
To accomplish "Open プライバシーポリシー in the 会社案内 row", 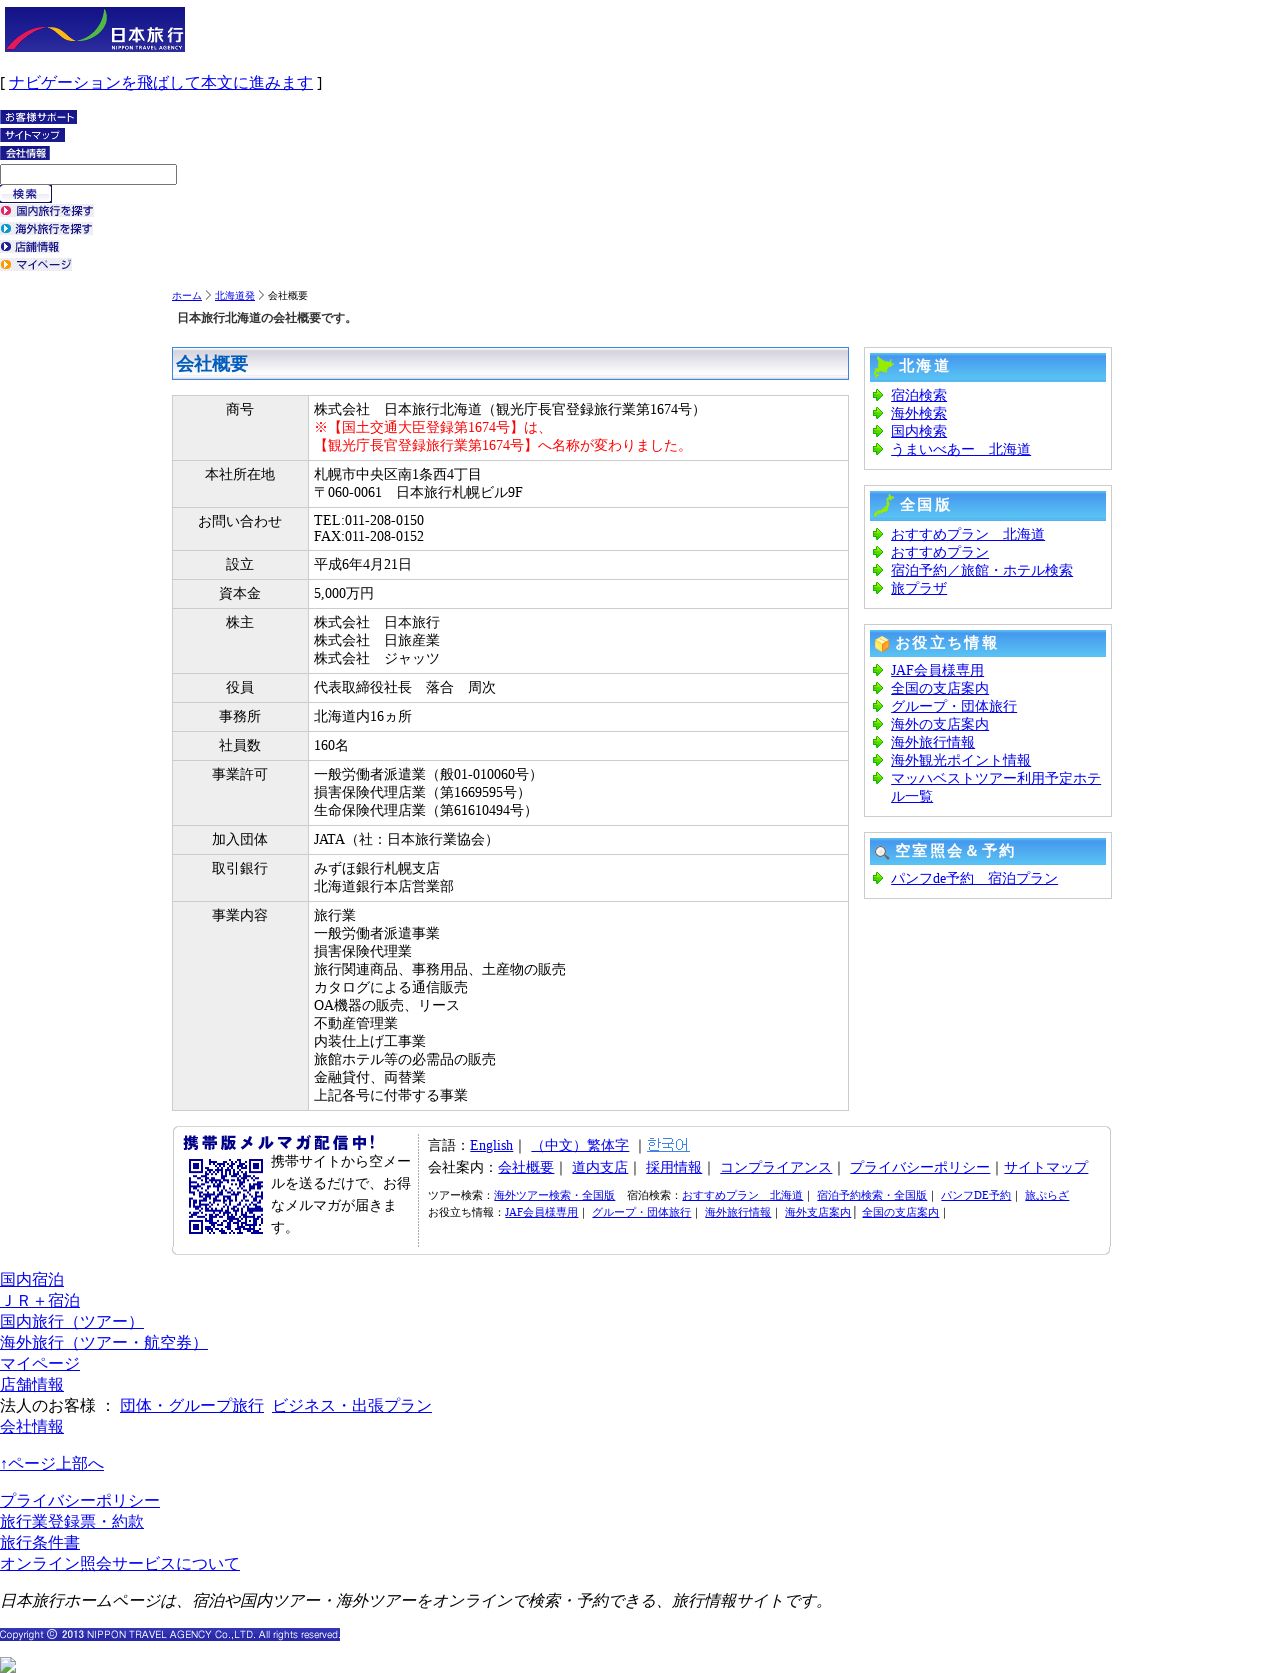I will coord(920,1167).
